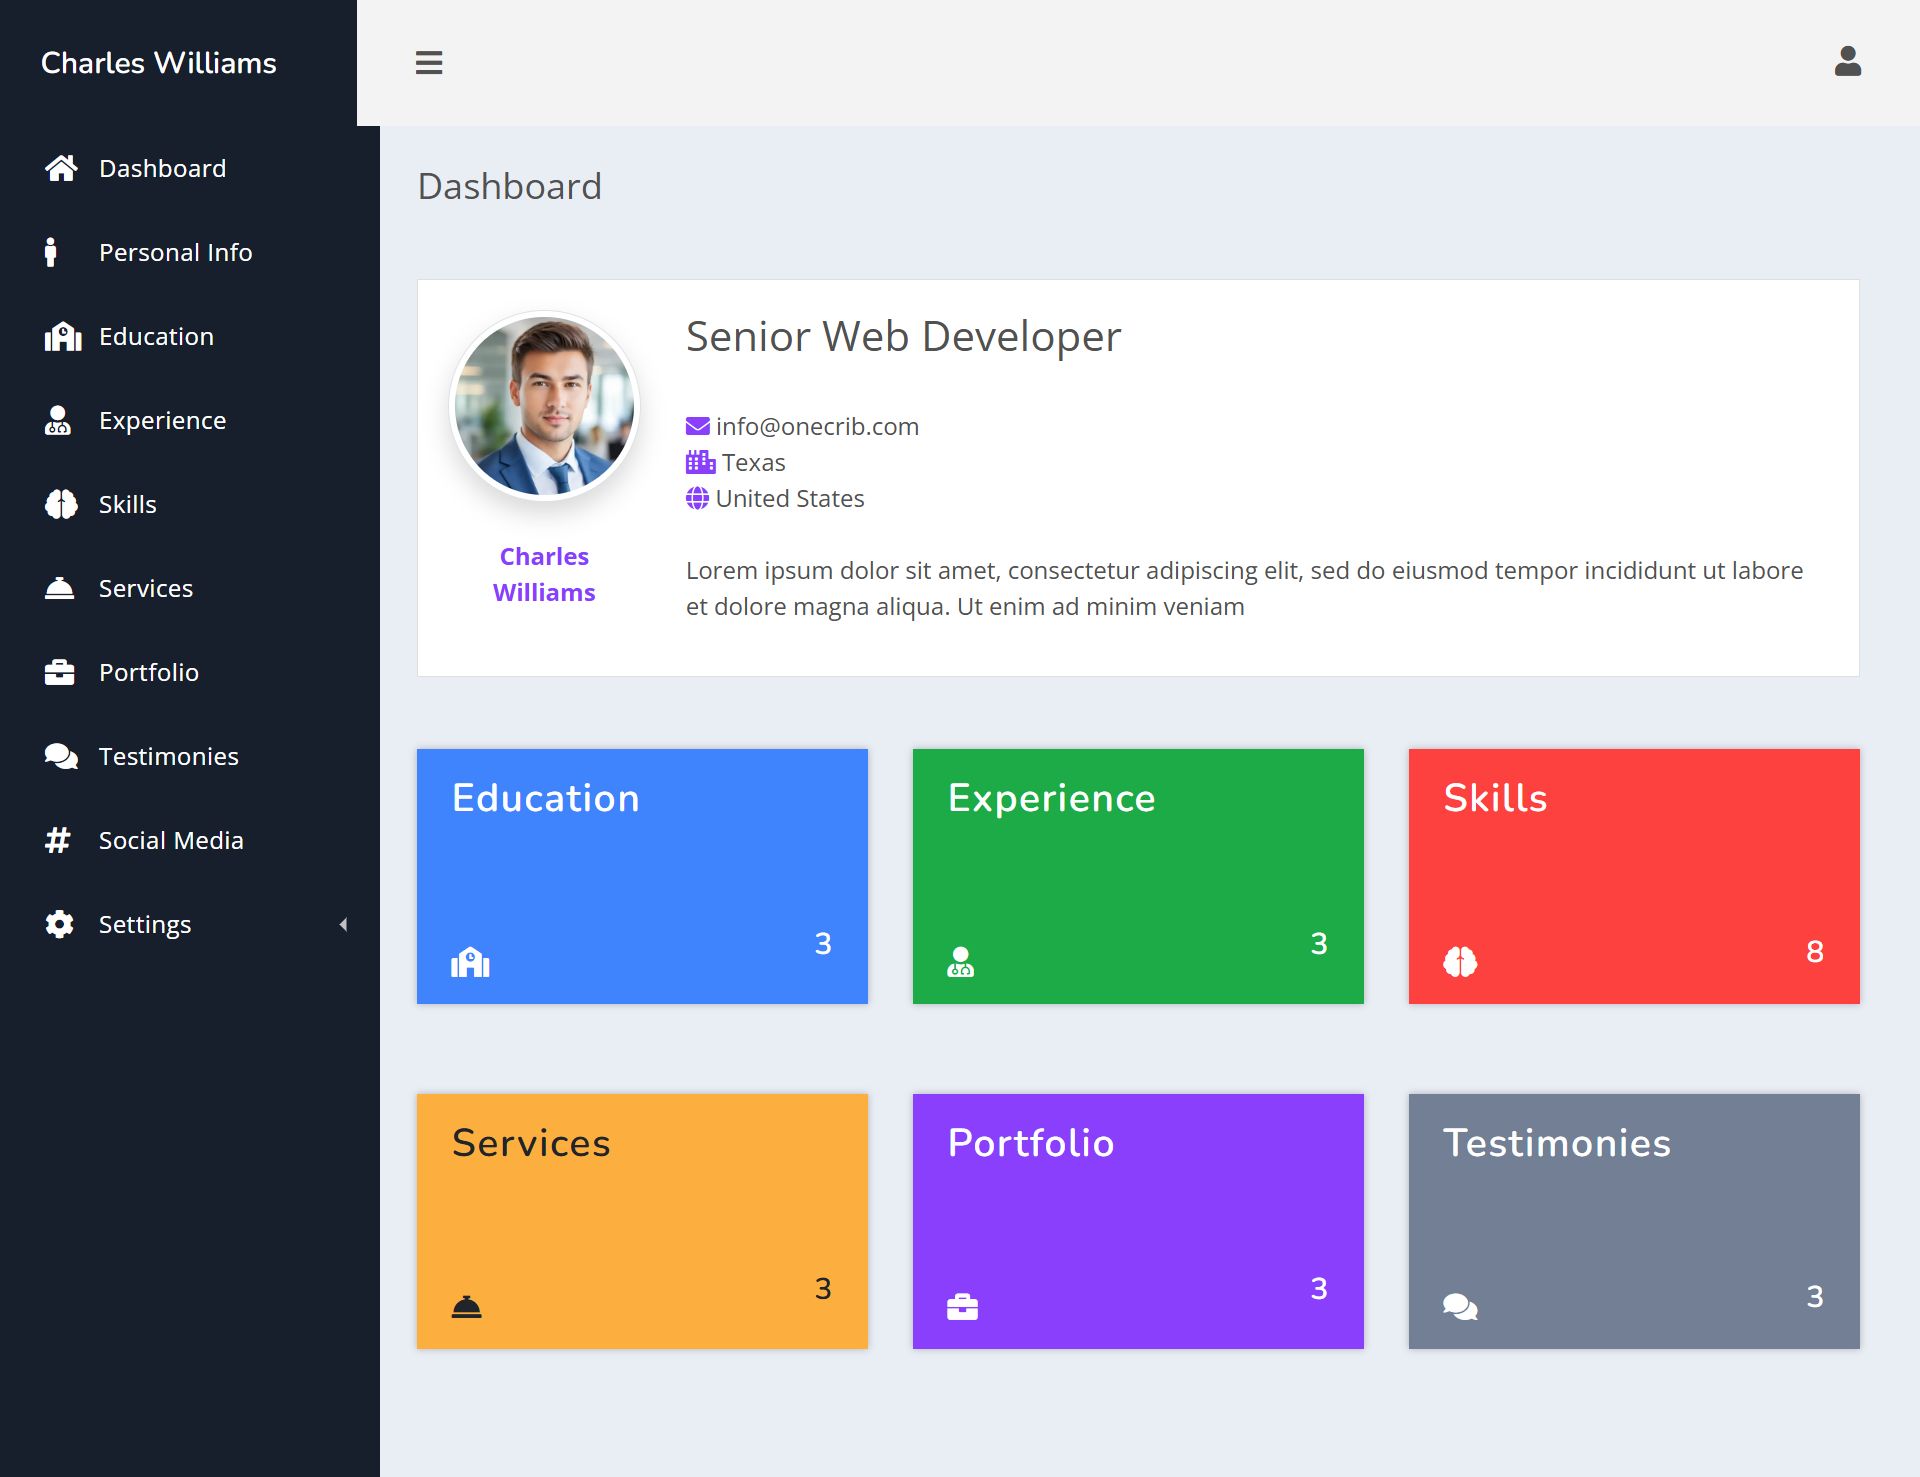This screenshot has width=1920, height=1477.
Task: Select the purple Portfolio card
Action: coord(1137,1220)
